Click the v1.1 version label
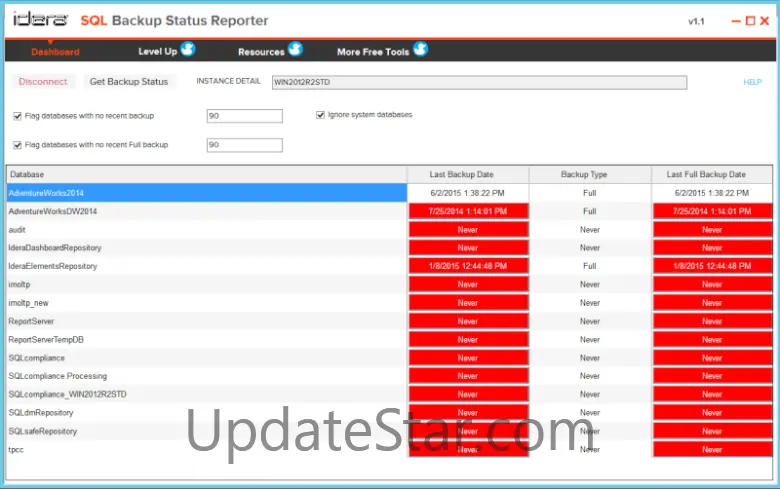 point(696,21)
